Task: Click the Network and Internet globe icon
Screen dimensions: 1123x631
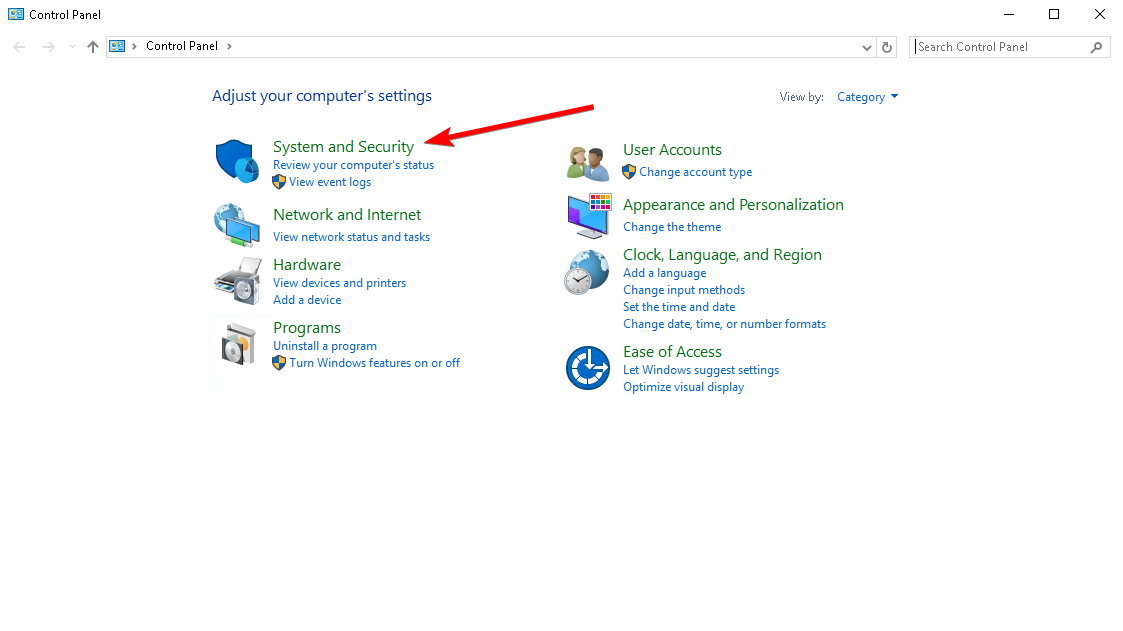Action: [237, 224]
